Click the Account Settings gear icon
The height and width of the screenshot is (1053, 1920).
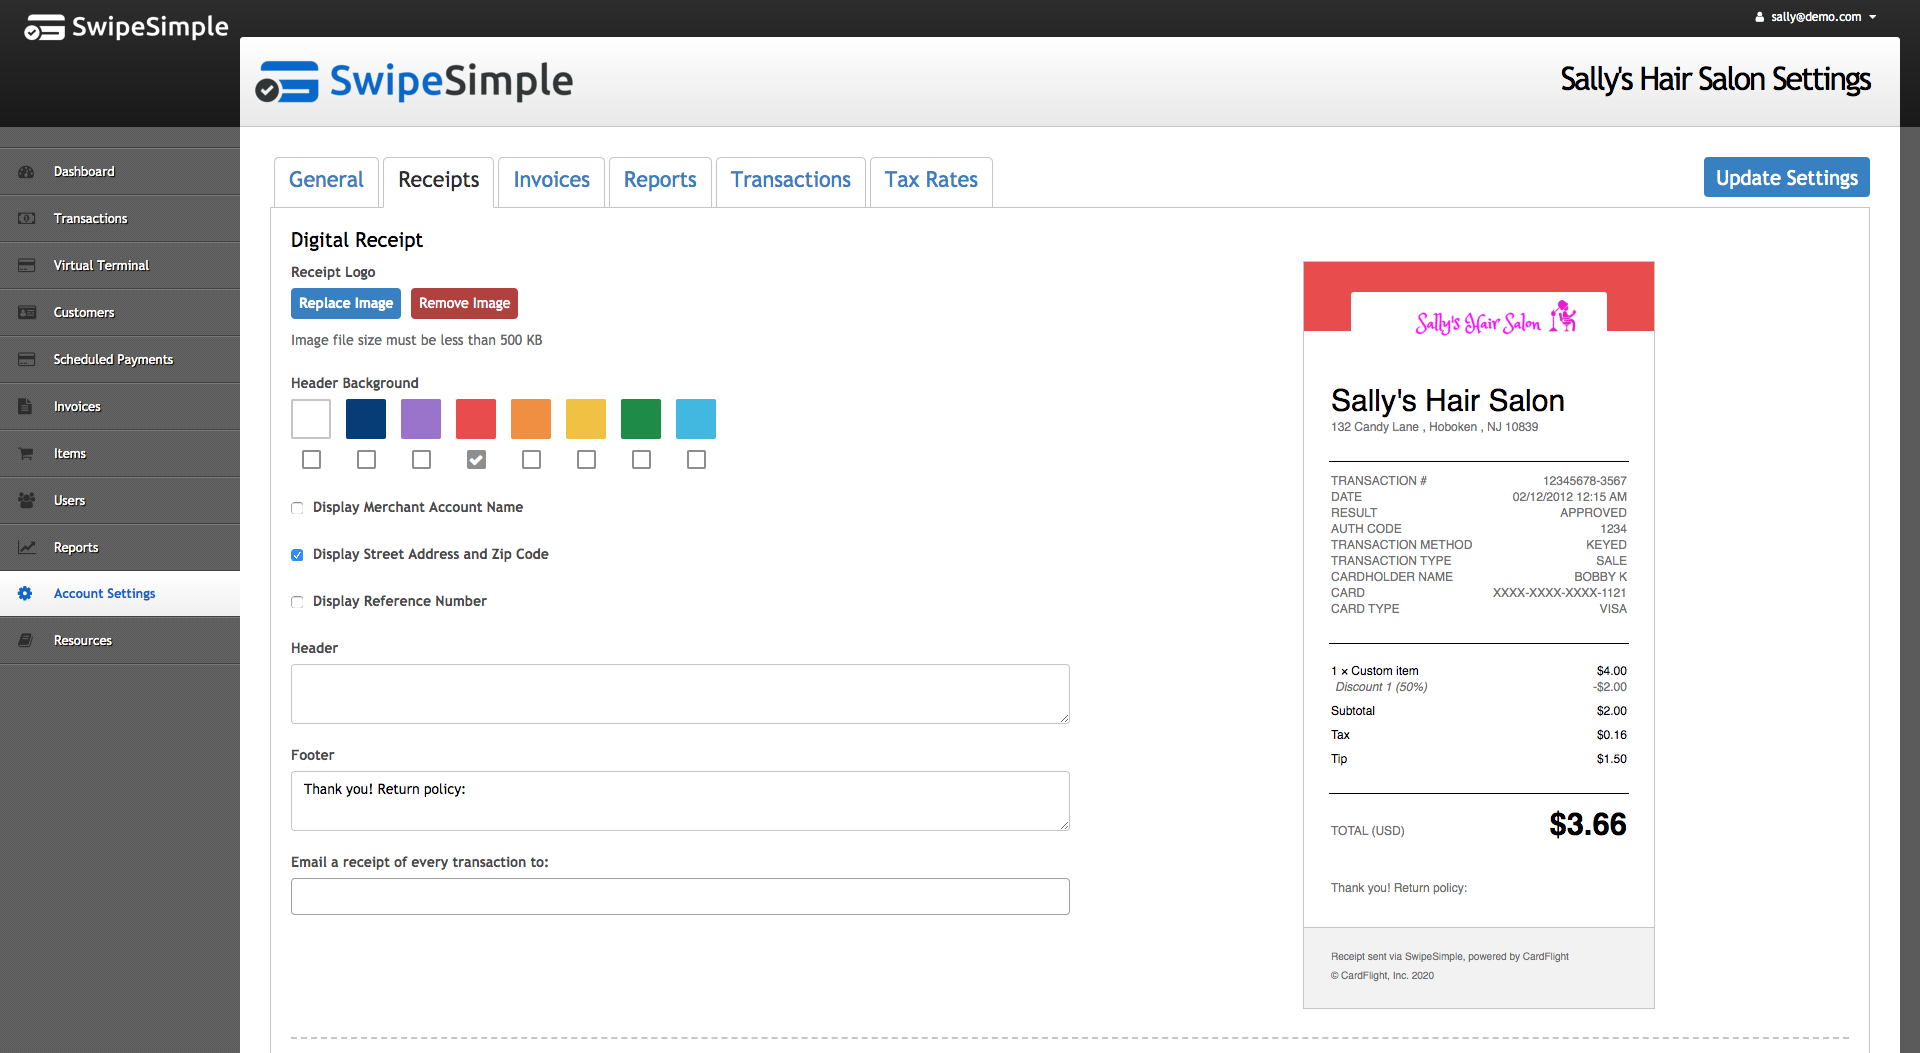point(26,594)
